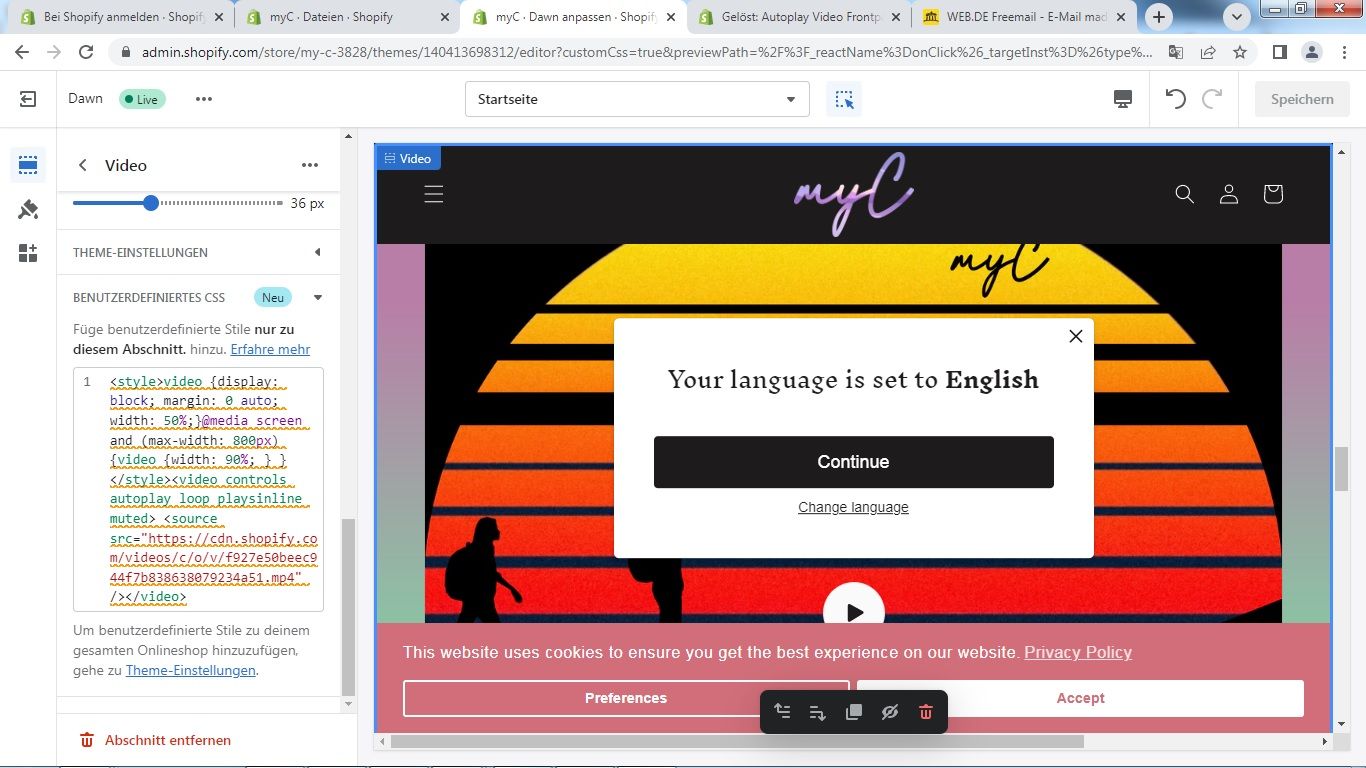The height and width of the screenshot is (768, 1366).
Task: Click Abschnitt entfernen
Action: [155, 740]
